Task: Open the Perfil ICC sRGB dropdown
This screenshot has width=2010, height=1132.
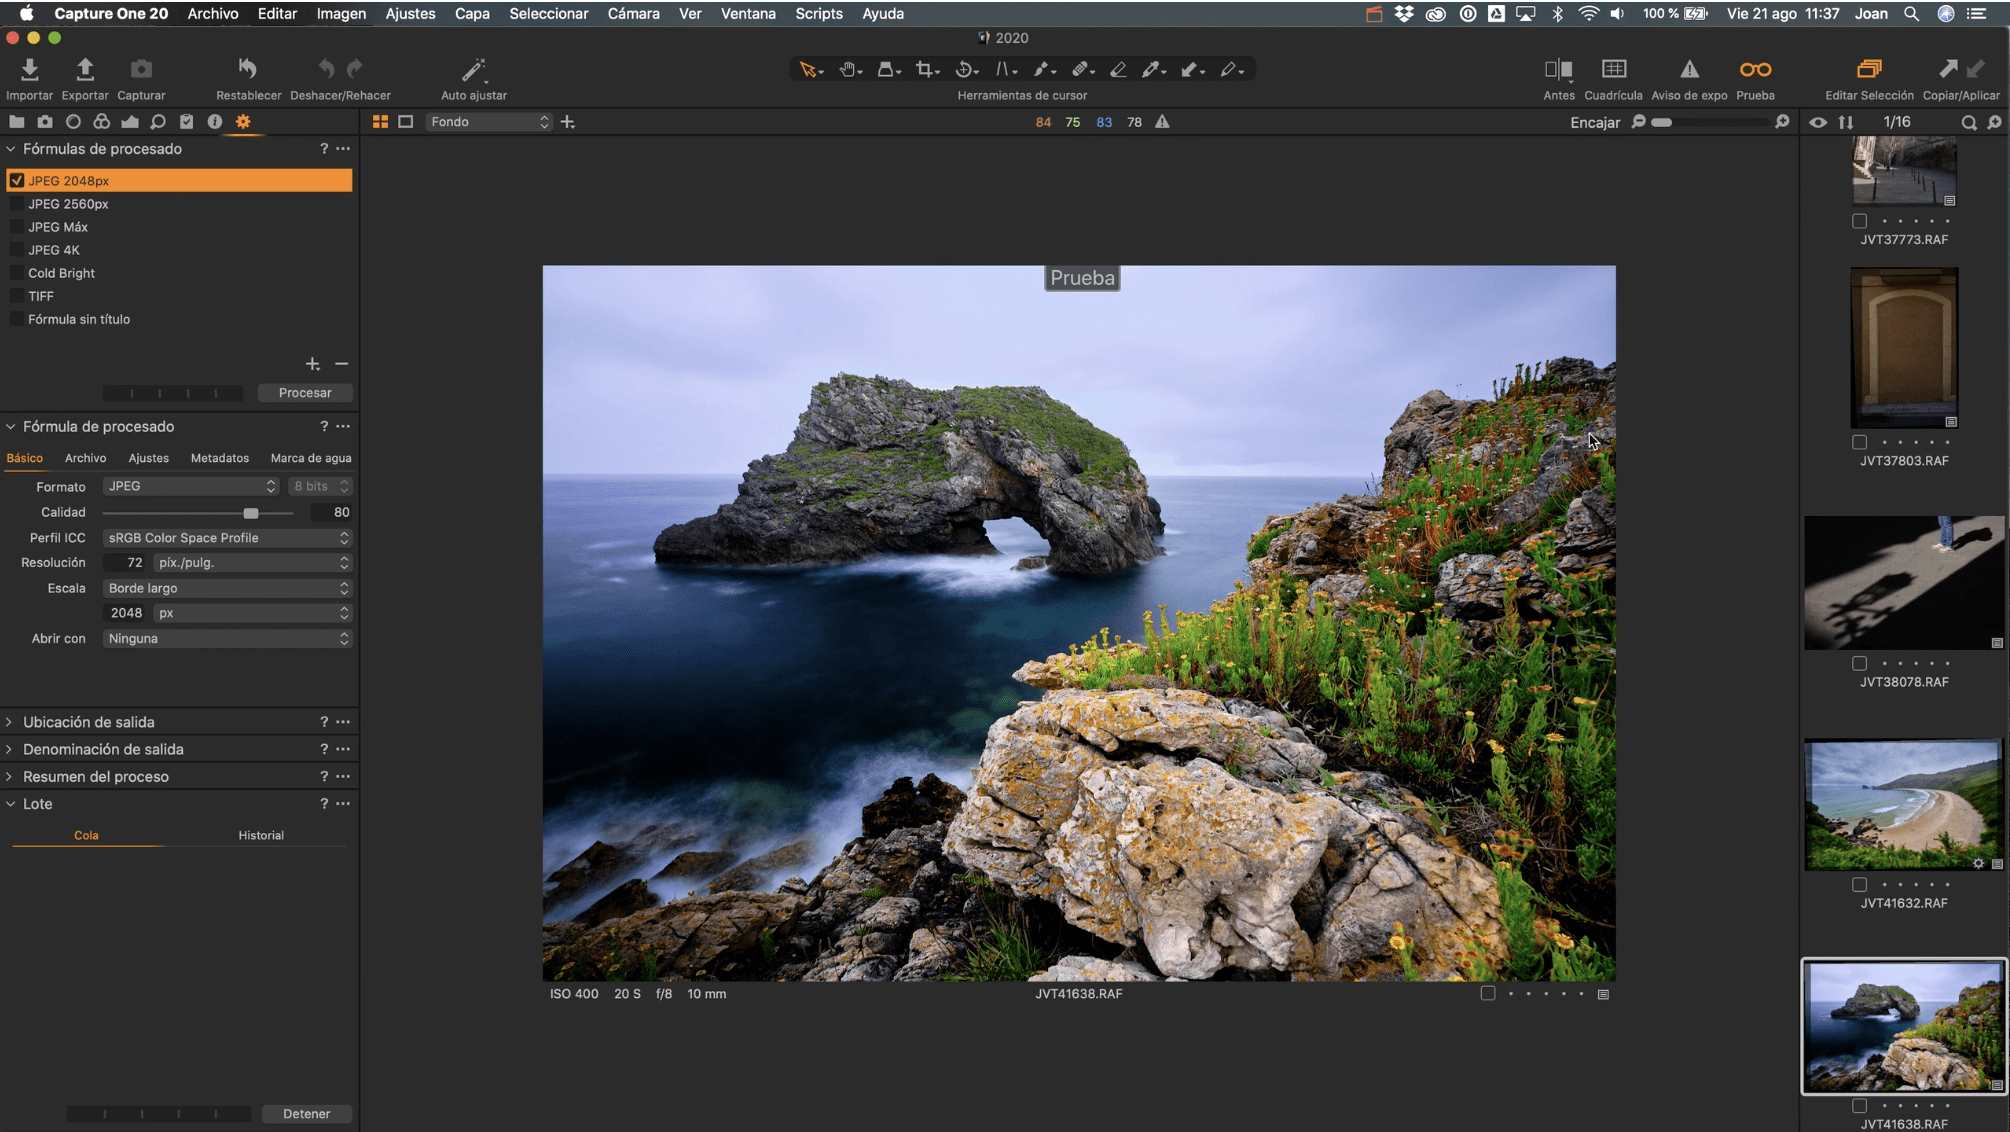Action: [227, 538]
